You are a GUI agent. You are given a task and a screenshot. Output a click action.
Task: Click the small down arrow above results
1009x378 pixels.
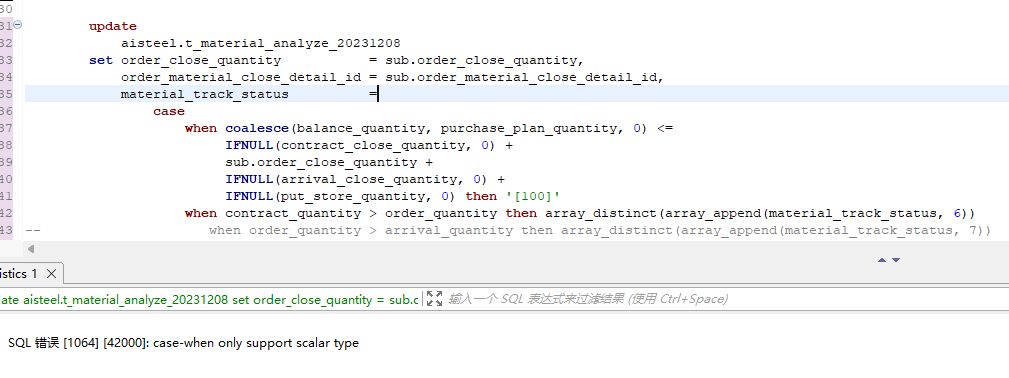click(895, 260)
